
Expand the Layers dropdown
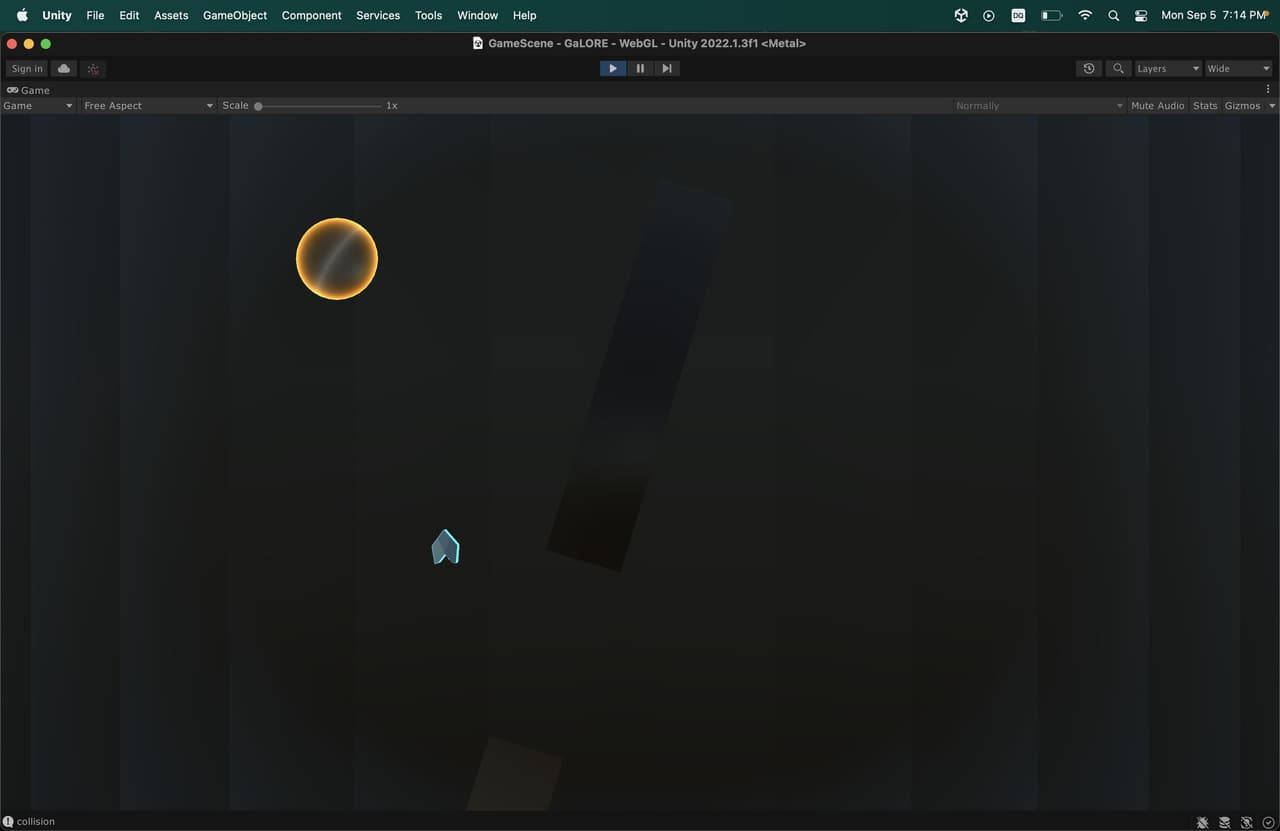1168,68
